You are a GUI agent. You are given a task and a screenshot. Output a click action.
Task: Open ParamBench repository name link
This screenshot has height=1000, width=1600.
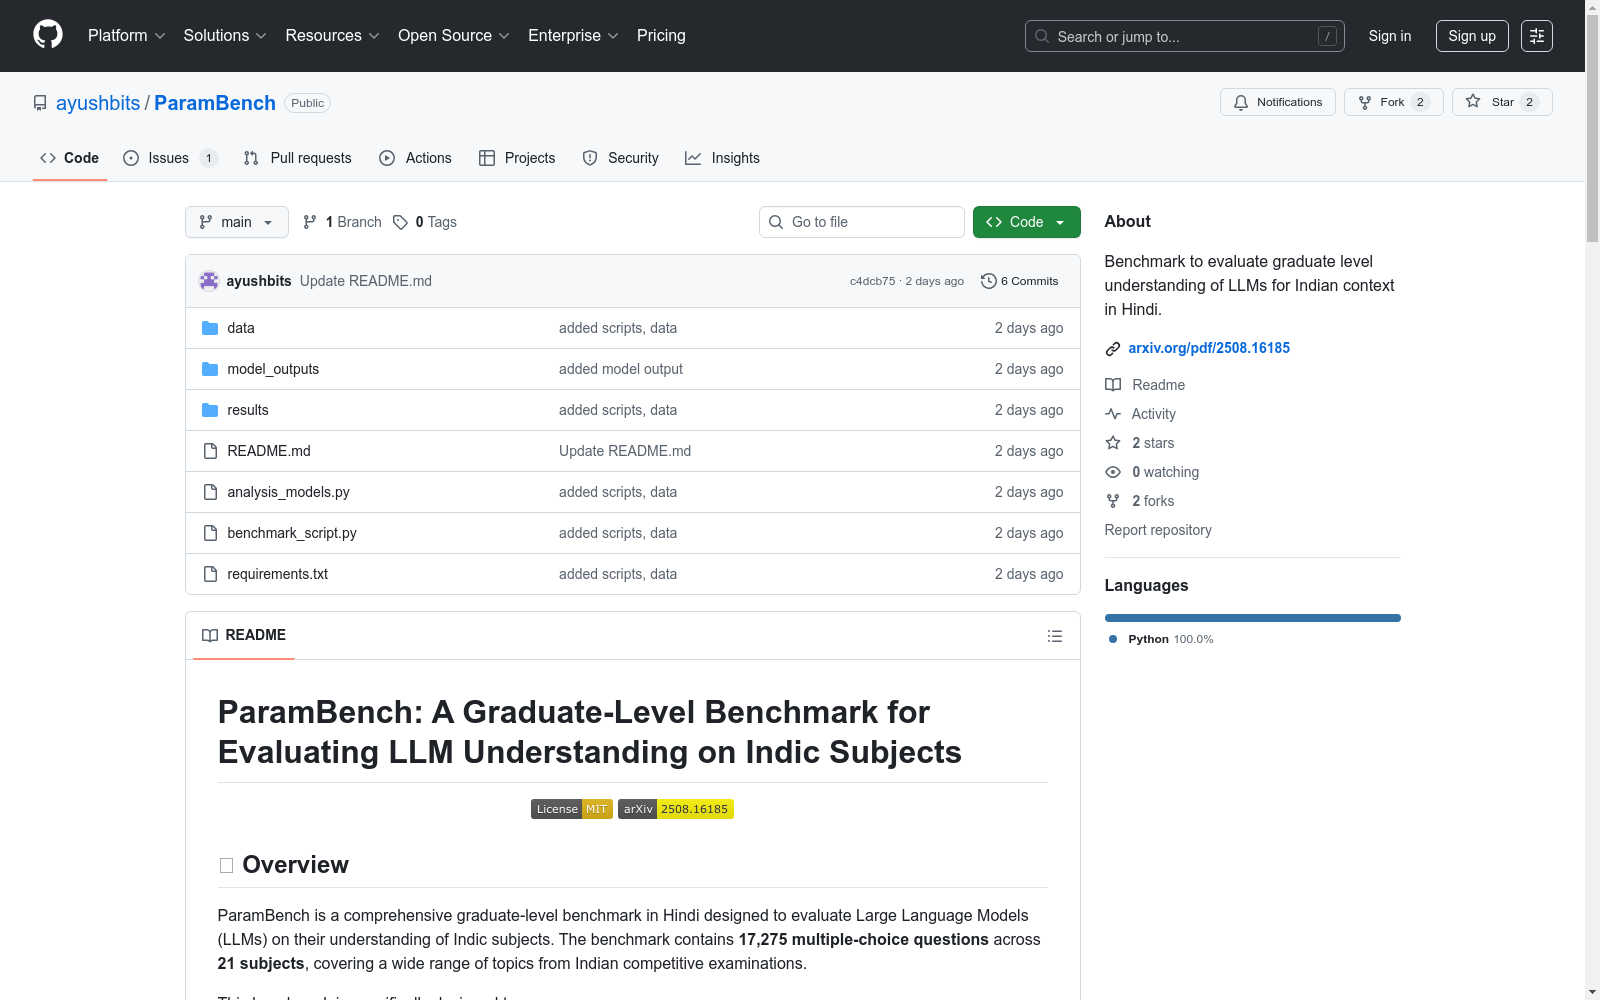click(x=215, y=103)
